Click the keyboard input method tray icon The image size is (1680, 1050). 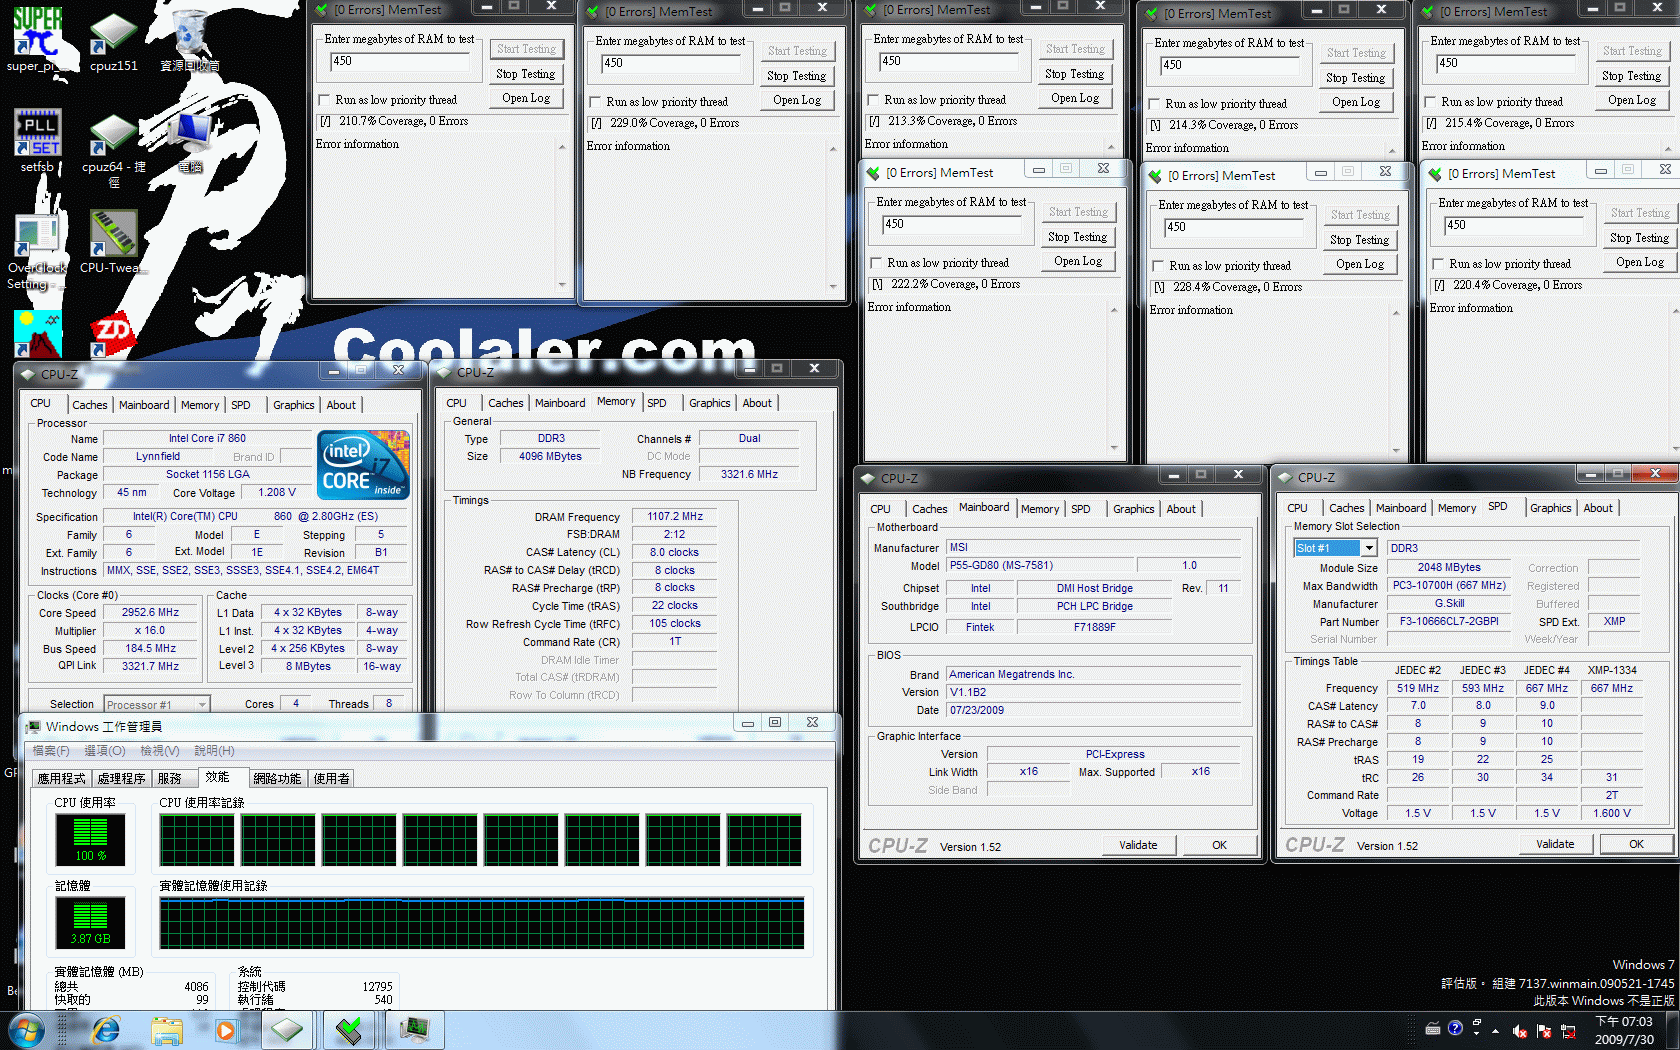(x=1433, y=1028)
